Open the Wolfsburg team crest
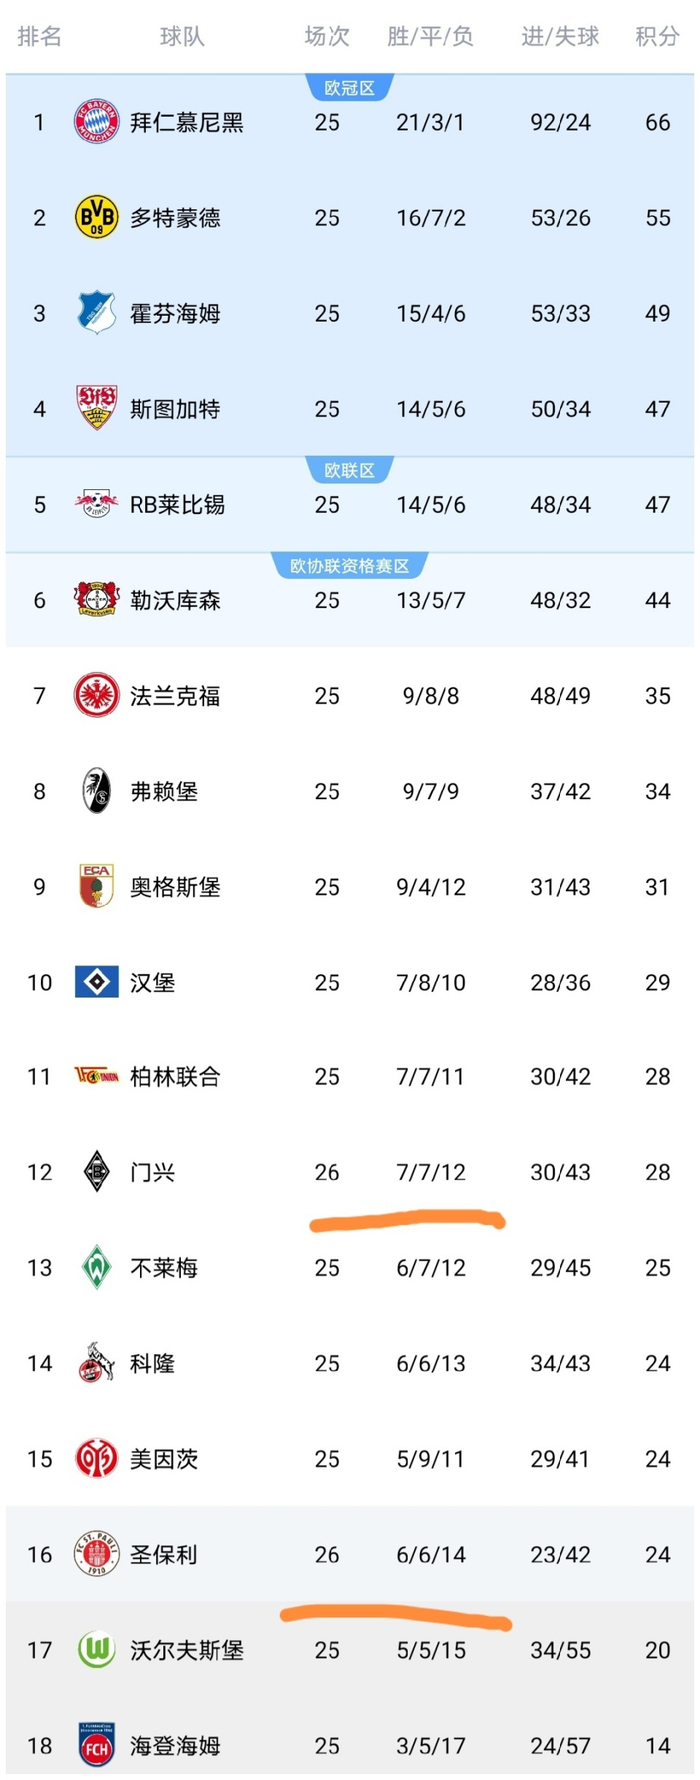Screen dimensions: 700x1780 point(95,1650)
